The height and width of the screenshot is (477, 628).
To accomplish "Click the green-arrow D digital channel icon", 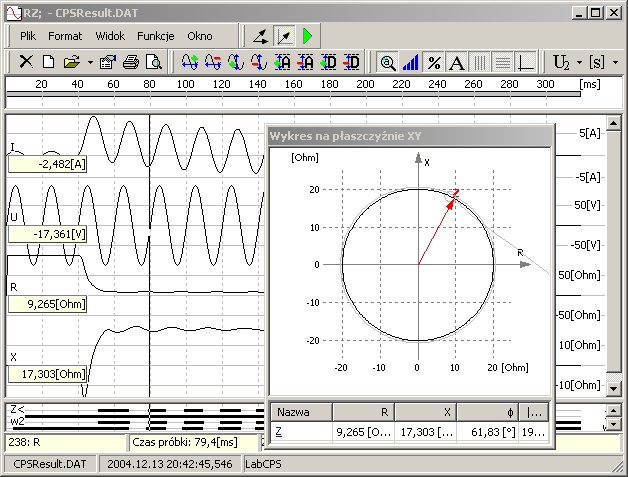I will click(x=329, y=62).
